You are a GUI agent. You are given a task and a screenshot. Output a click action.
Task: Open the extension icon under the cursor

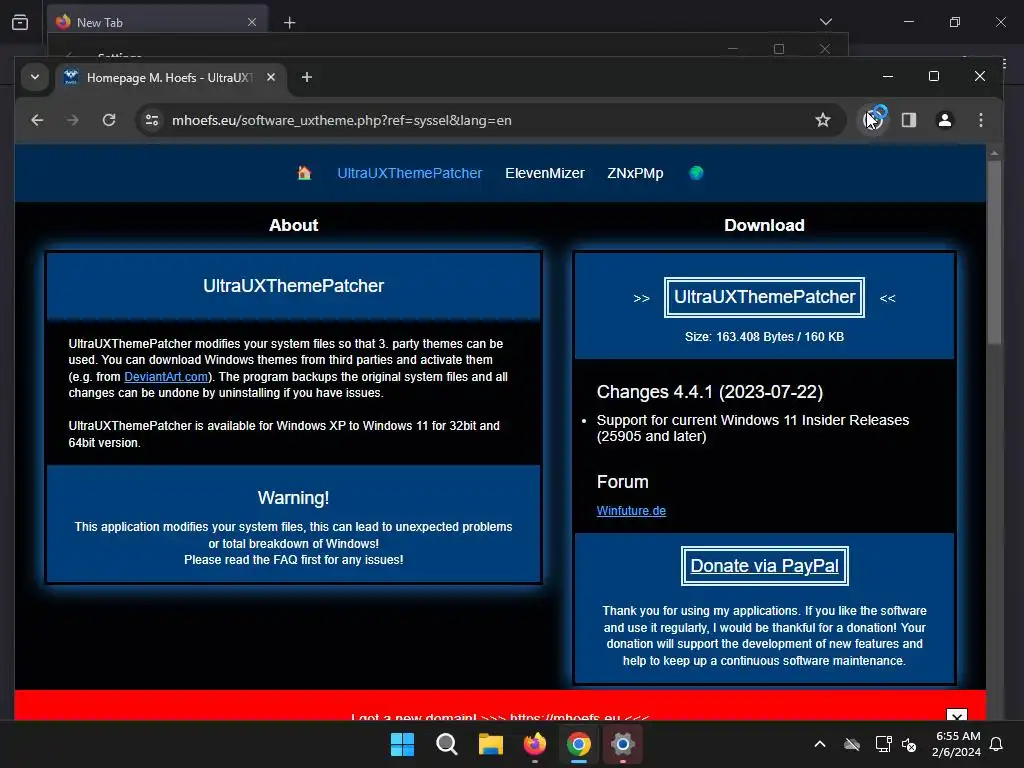click(873, 120)
